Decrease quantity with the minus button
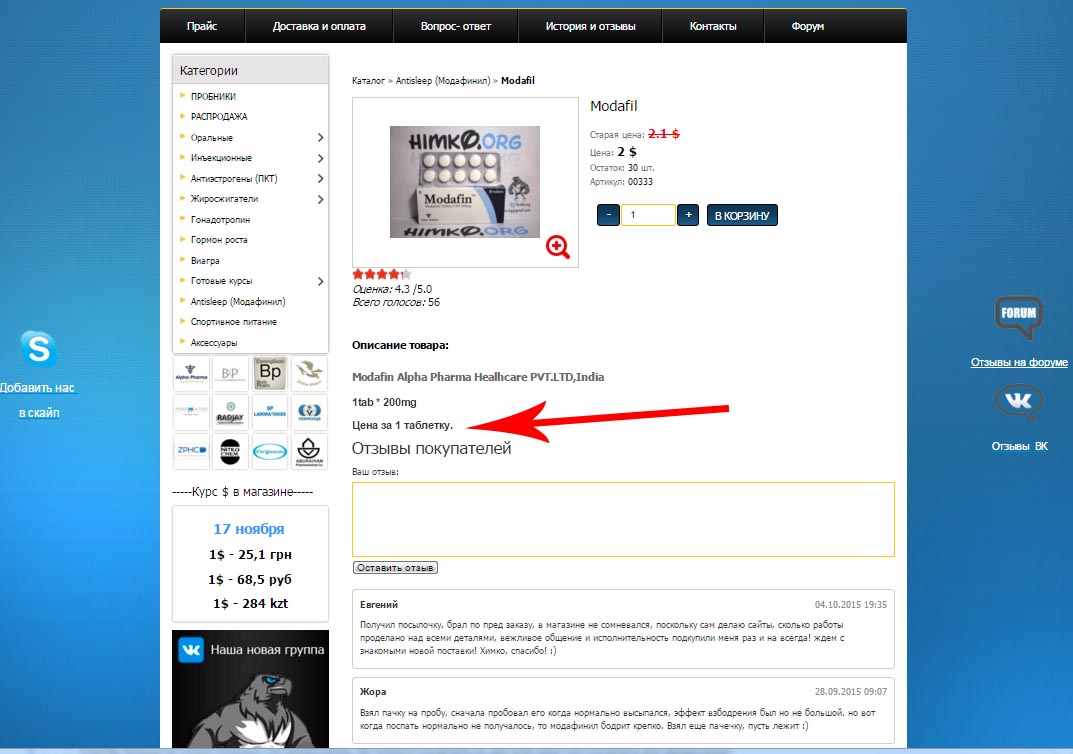Viewport: 1073px width, 754px height. pyautogui.click(x=608, y=215)
